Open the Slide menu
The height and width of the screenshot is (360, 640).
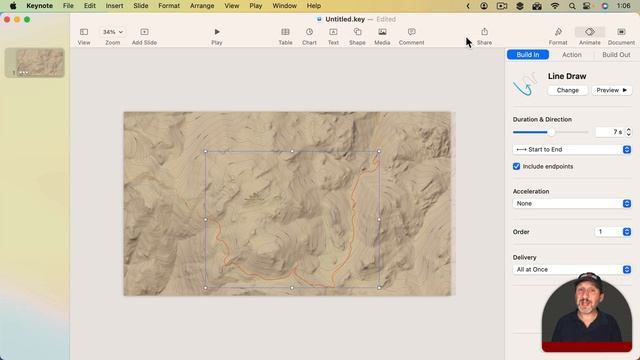(141, 6)
